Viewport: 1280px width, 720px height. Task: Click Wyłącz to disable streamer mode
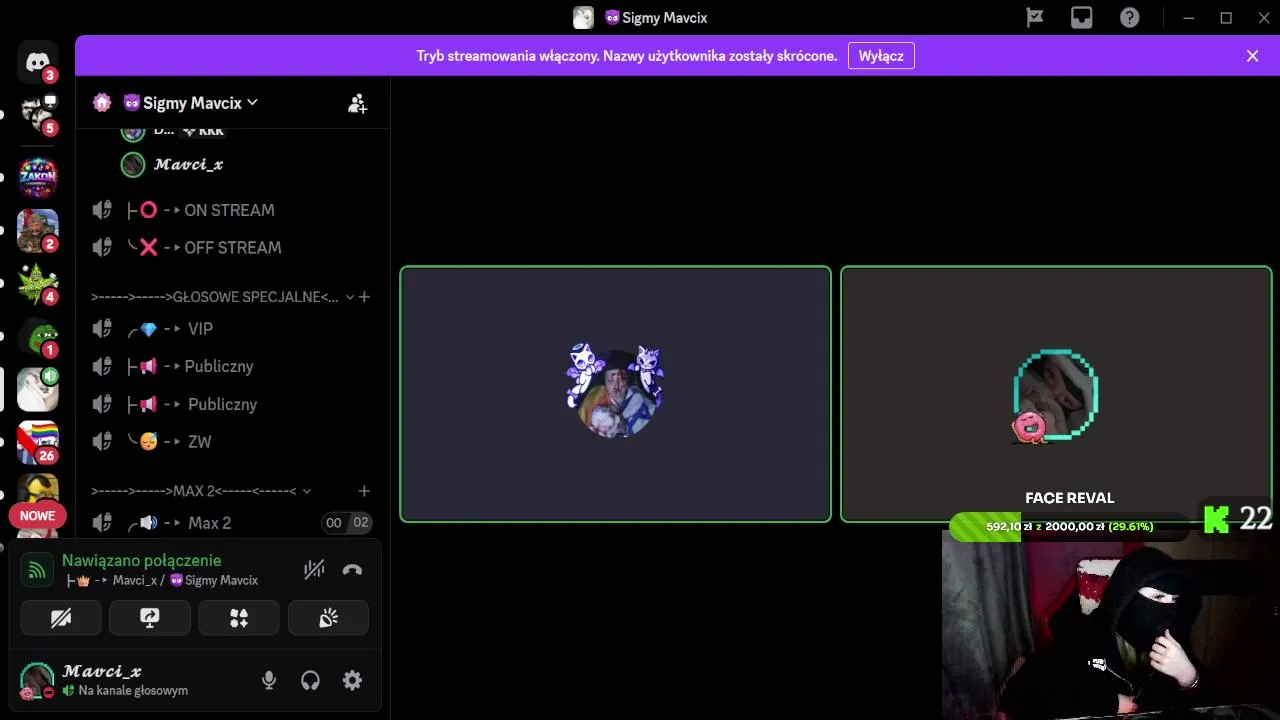pos(881,56)
